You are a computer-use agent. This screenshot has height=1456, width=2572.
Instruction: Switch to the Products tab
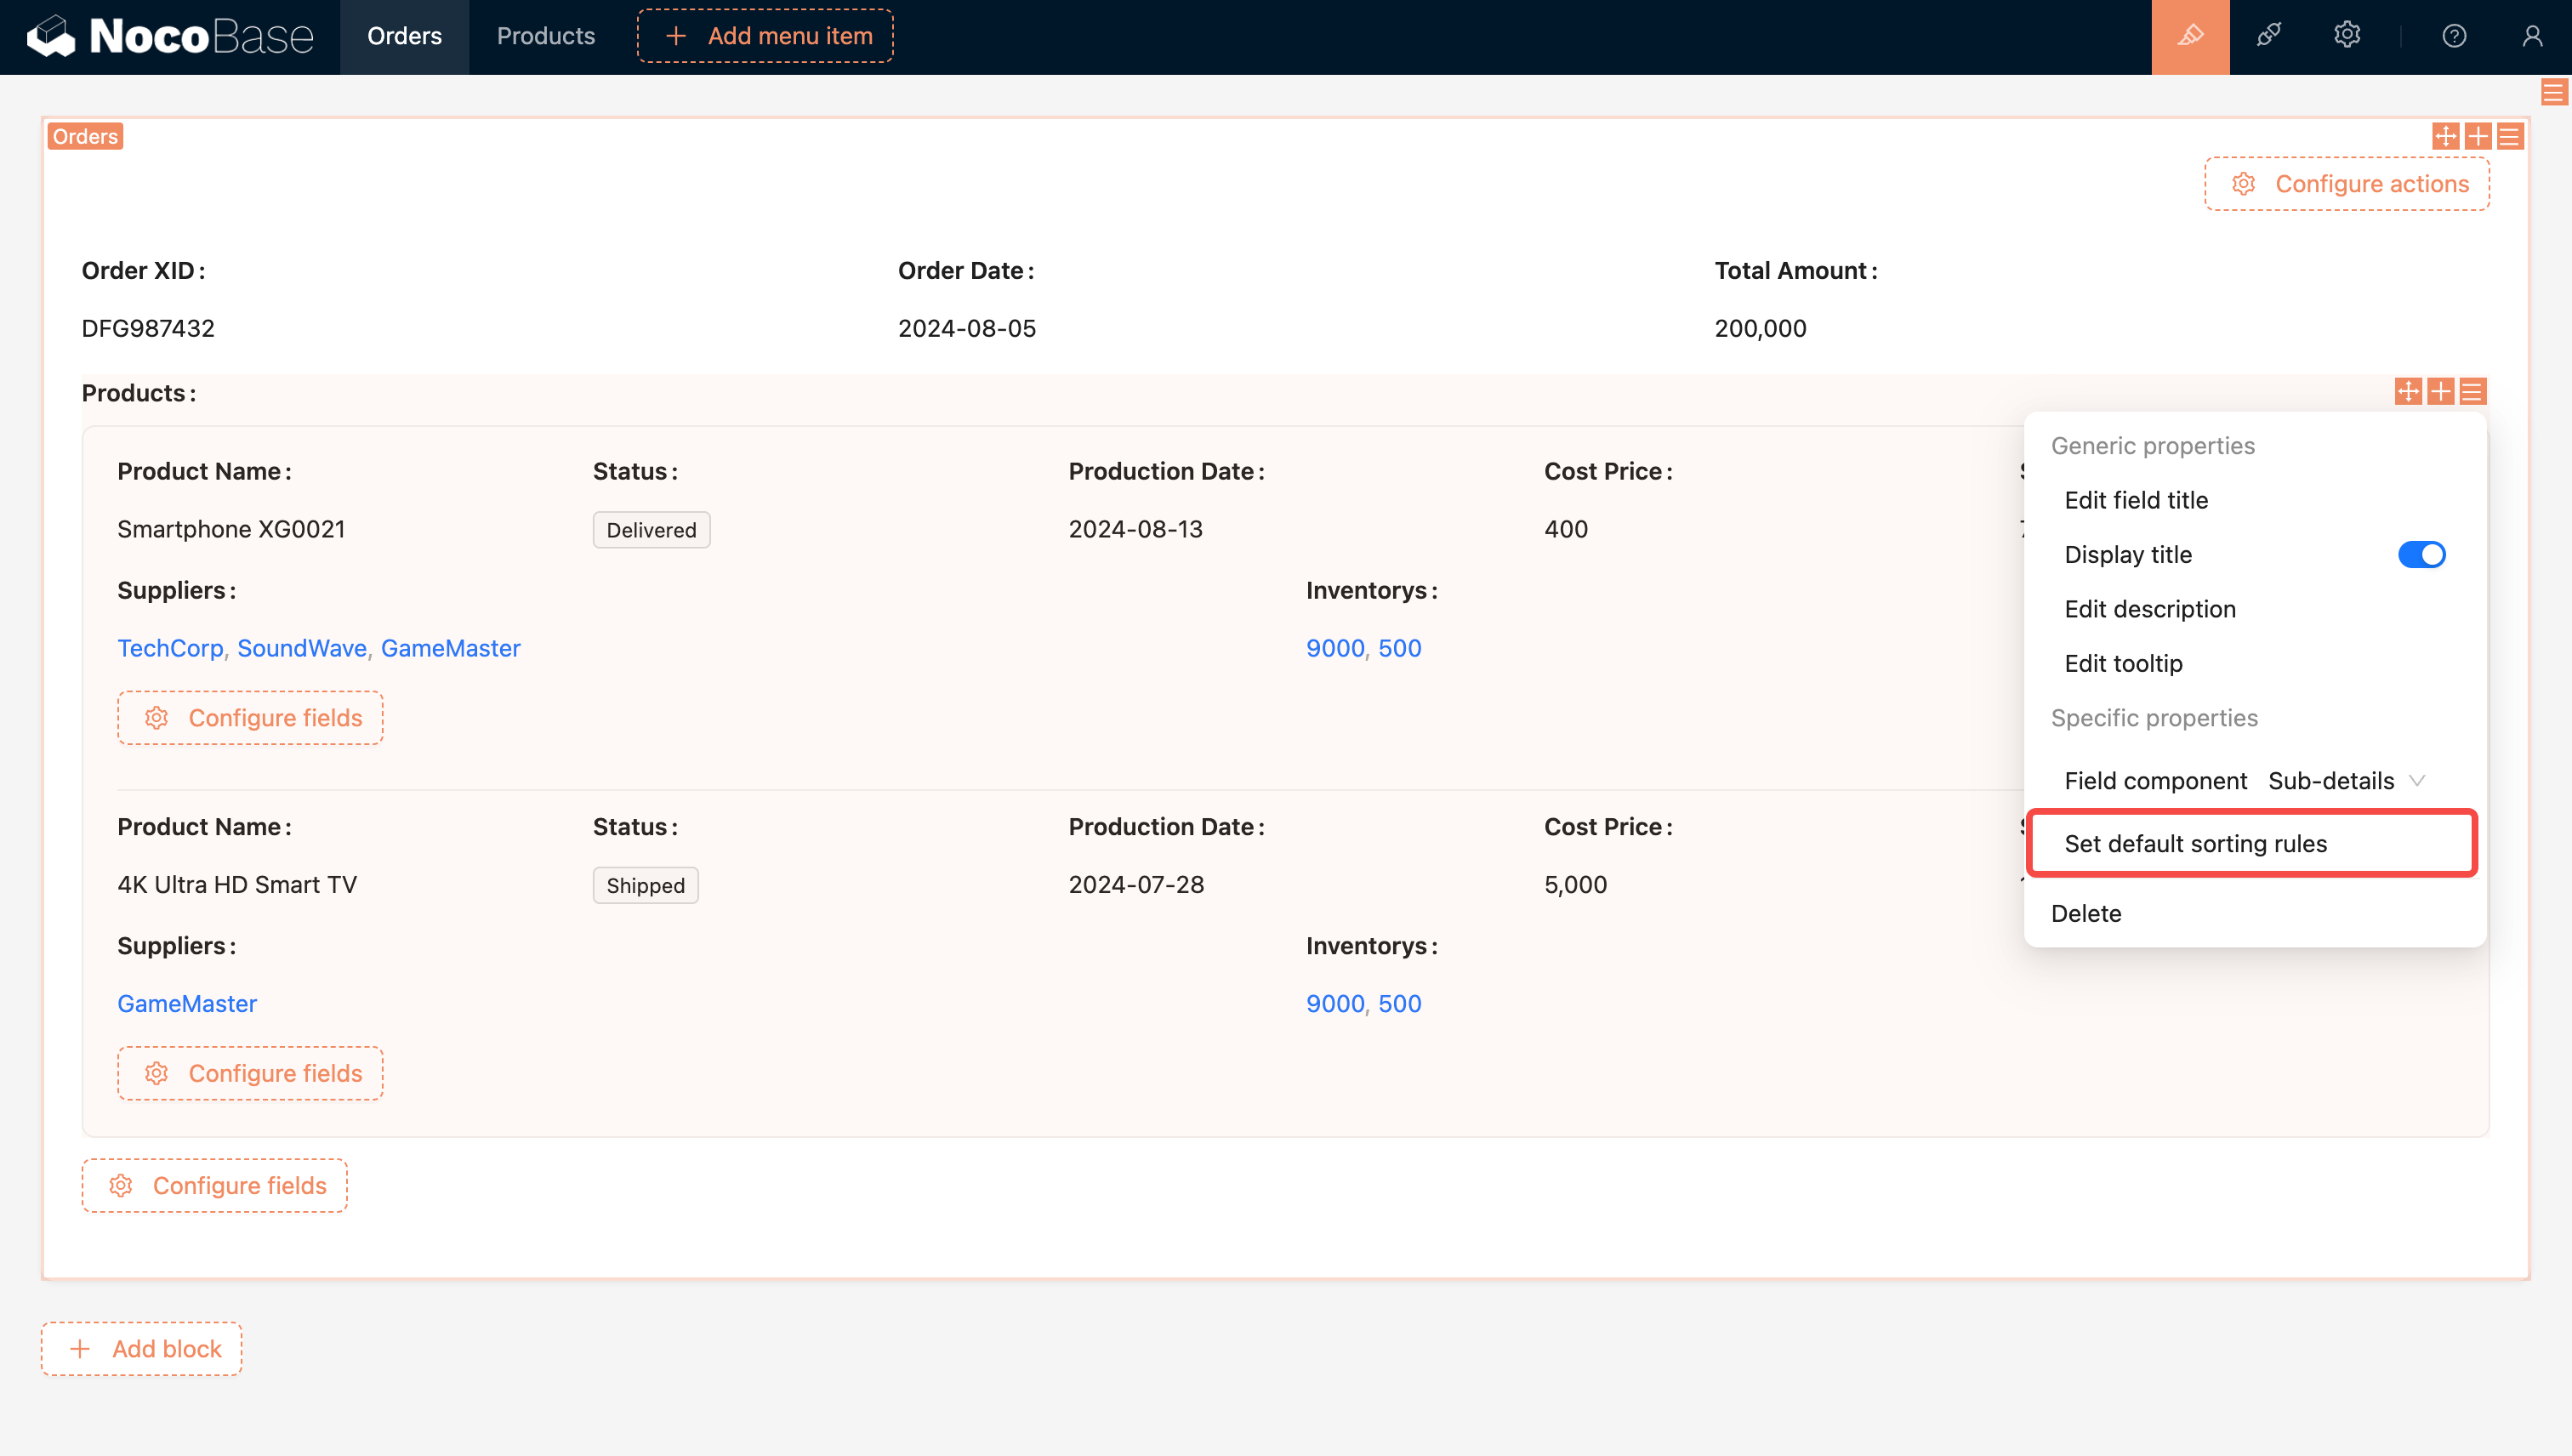tap(545, 37)
